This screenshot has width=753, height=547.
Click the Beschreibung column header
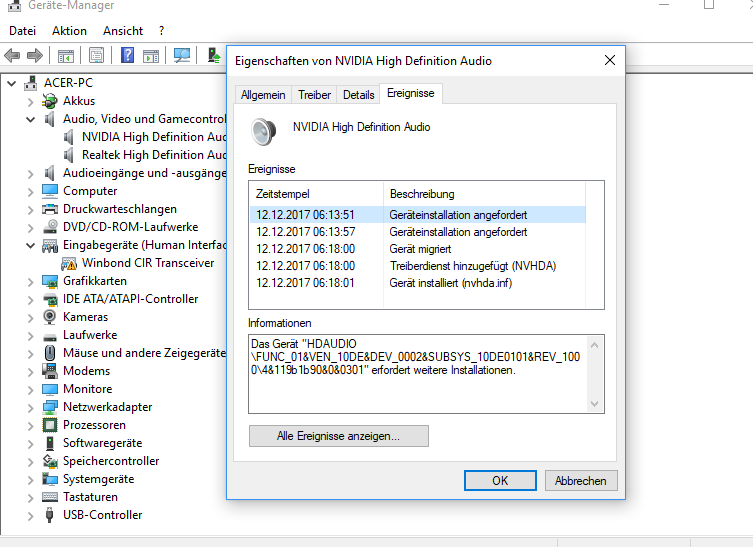pos(484,194)
